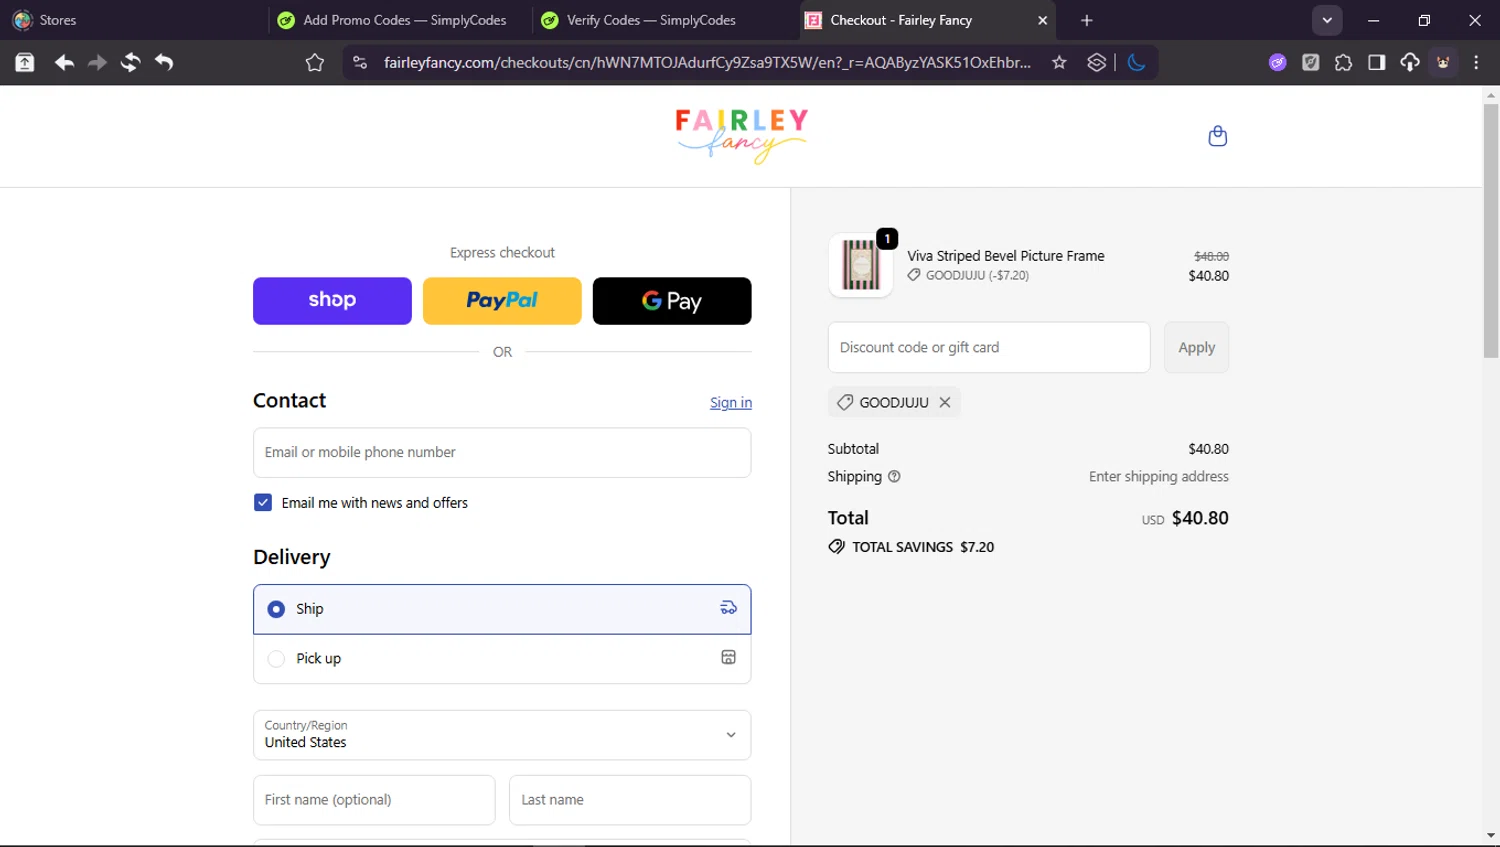Open the browser three-dot menu
This screenshot has width=1500, height=847.
(x=1476, y=63)
